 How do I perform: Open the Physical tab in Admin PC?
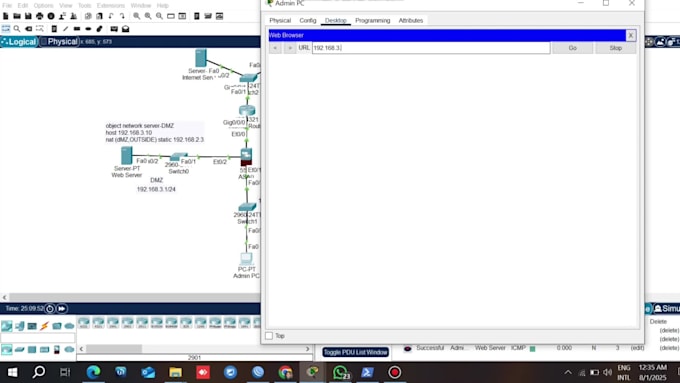click(280, 20)
